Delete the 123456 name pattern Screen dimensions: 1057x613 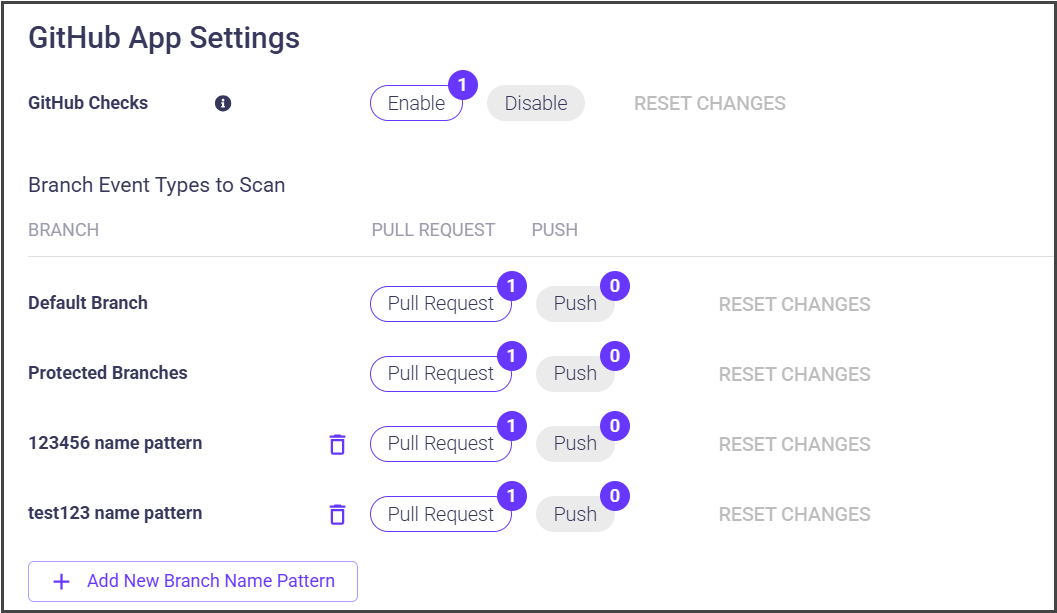click(338, 444)
